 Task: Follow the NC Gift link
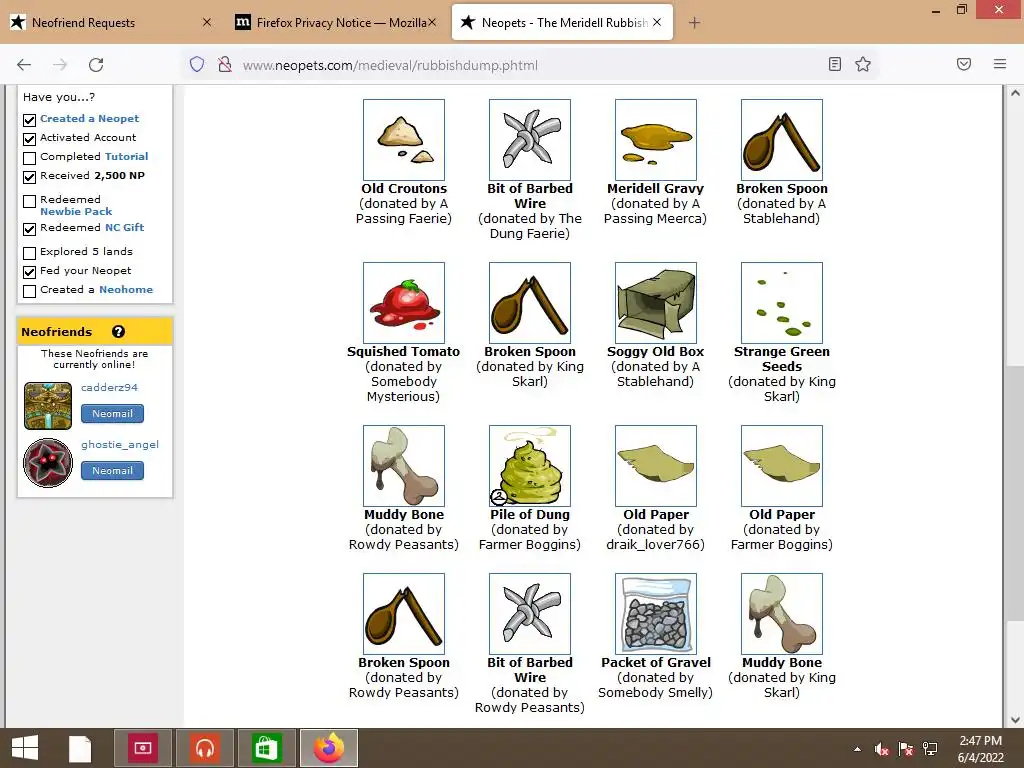125,227
